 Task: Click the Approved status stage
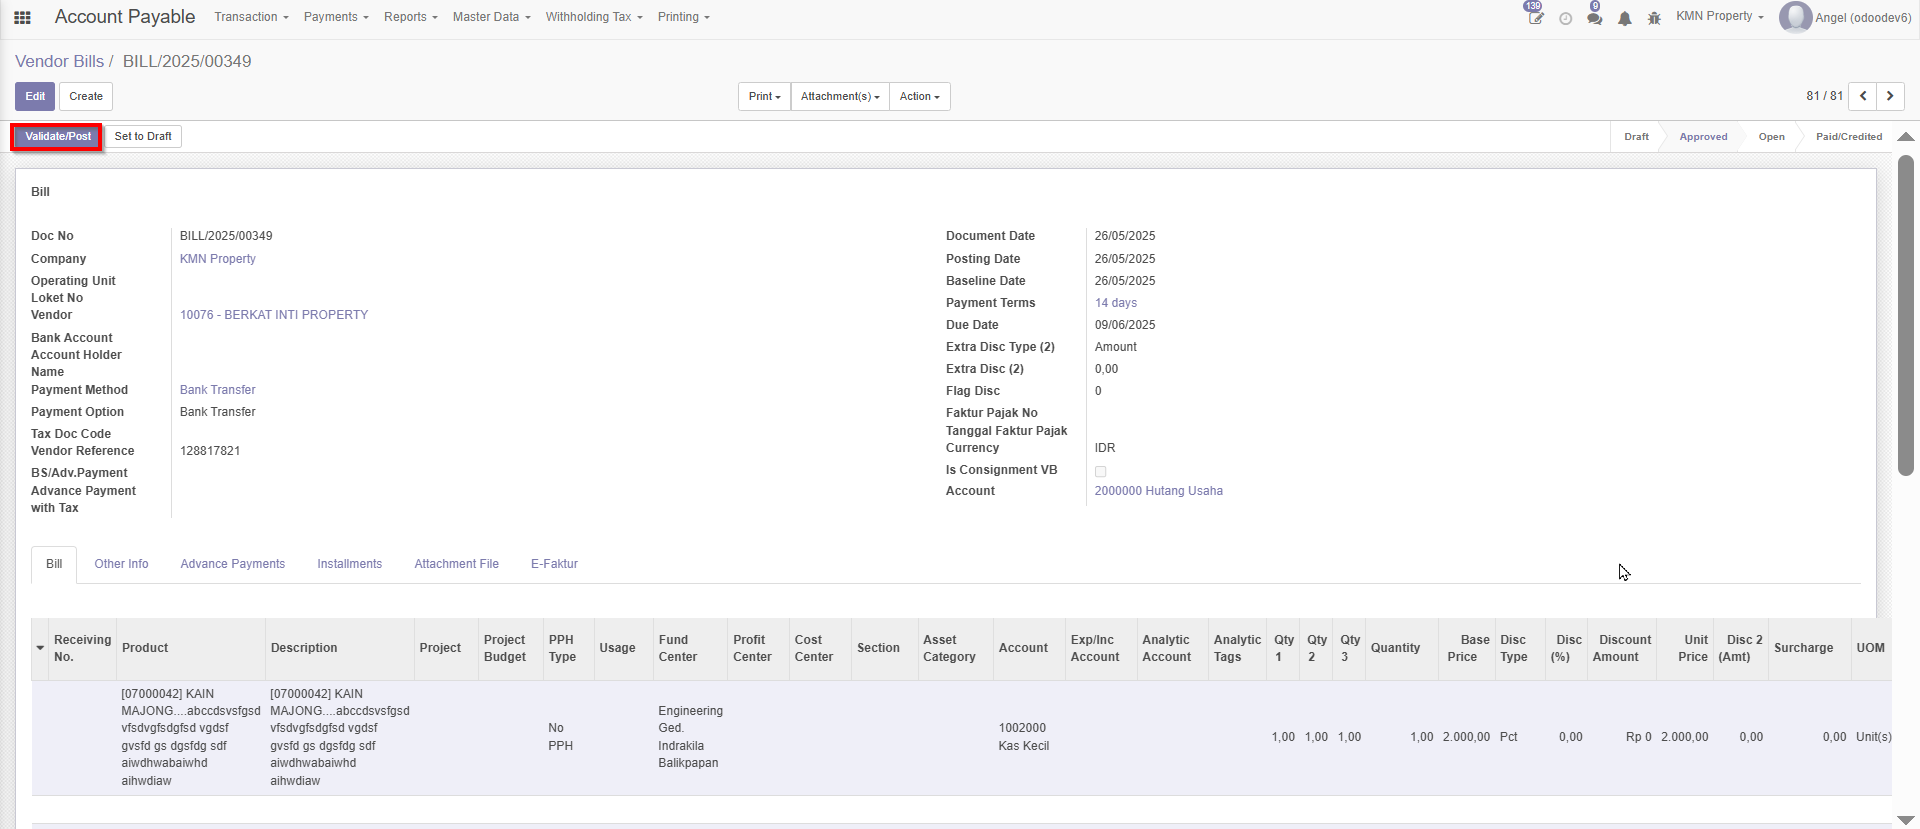tap(1703, 137)
